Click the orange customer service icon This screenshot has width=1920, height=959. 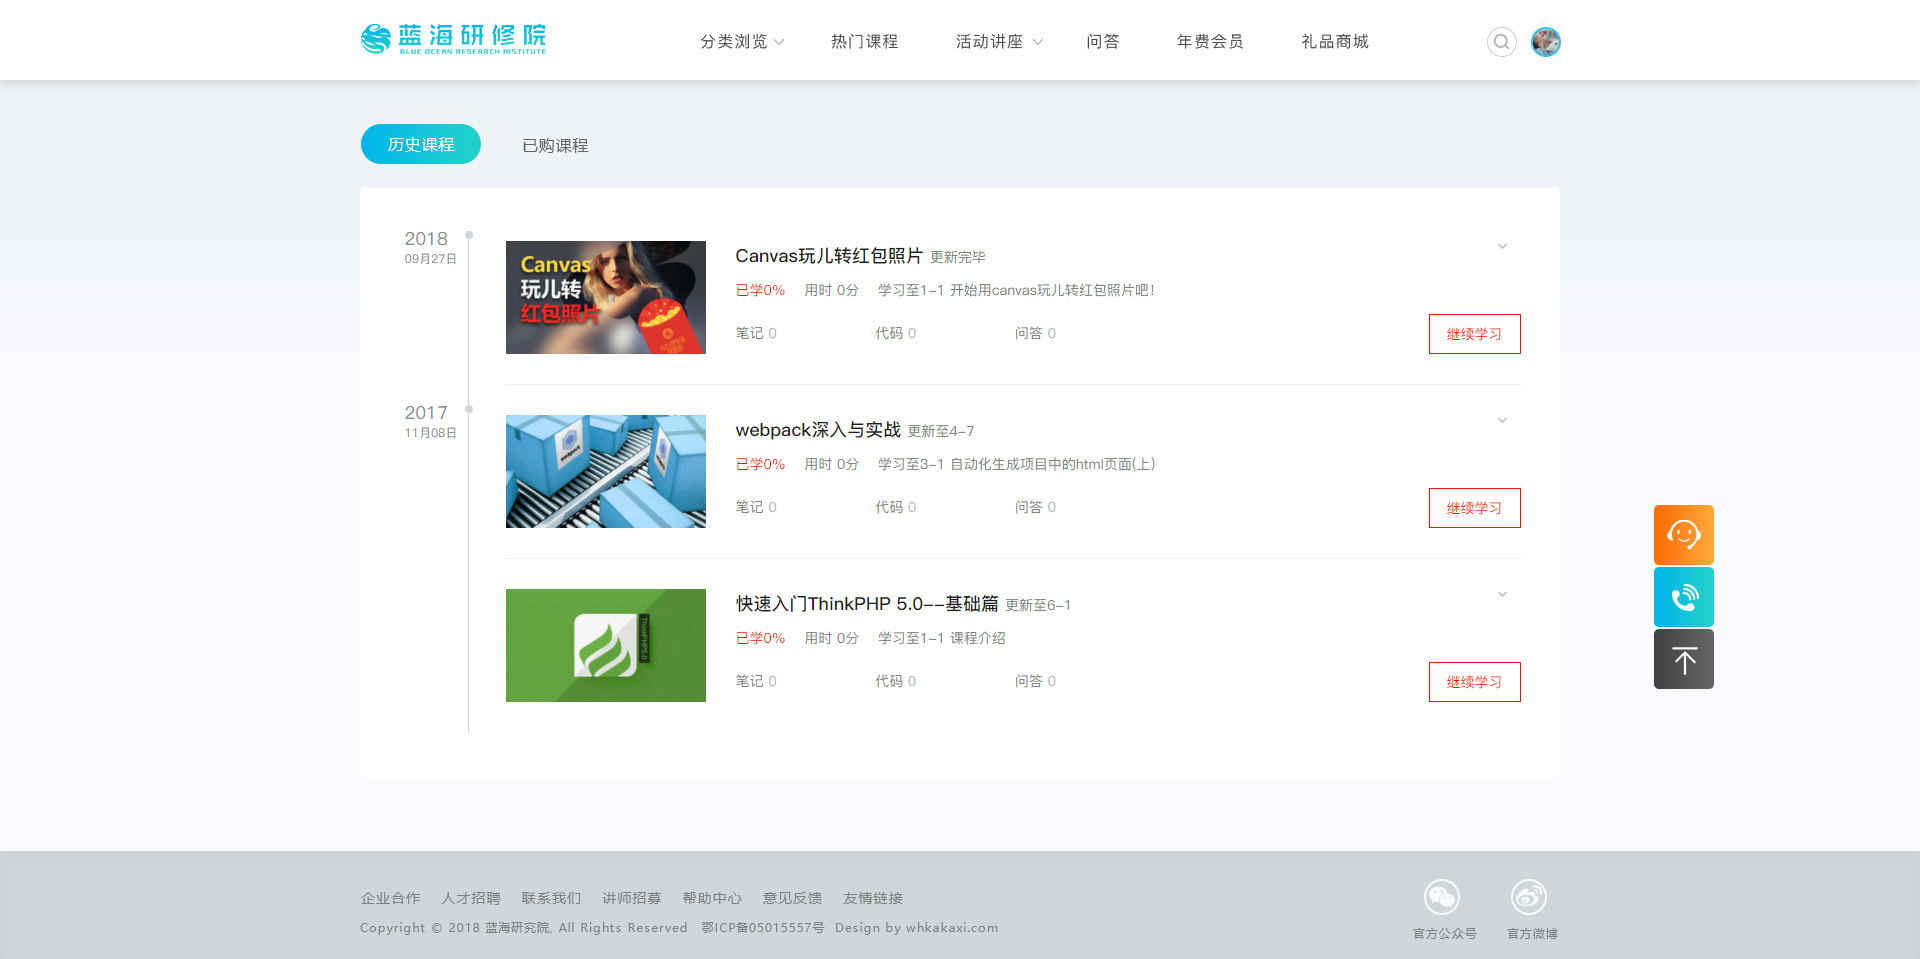[1683, 535]
